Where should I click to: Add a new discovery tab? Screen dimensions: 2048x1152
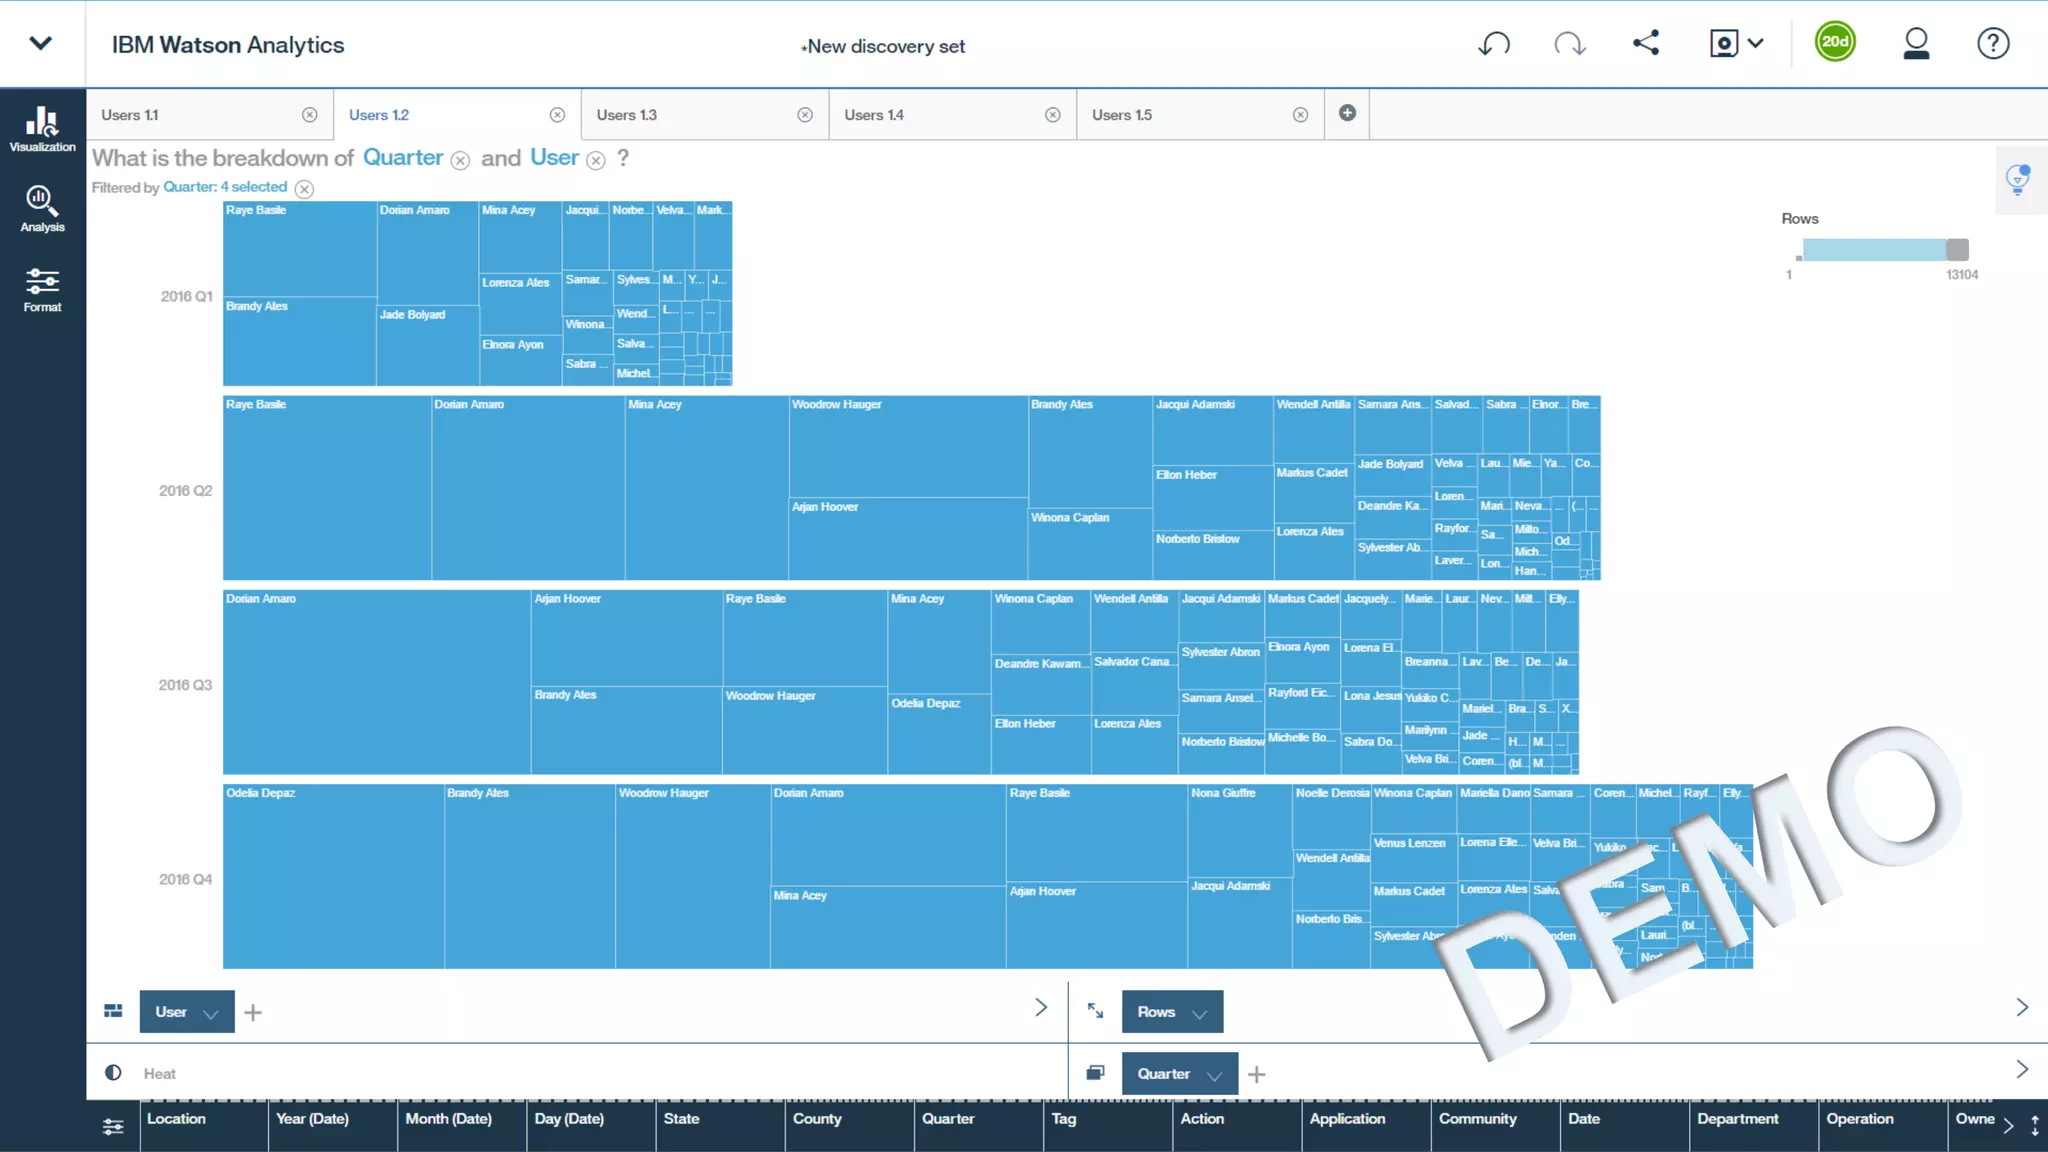click(x=1347, y=113)
